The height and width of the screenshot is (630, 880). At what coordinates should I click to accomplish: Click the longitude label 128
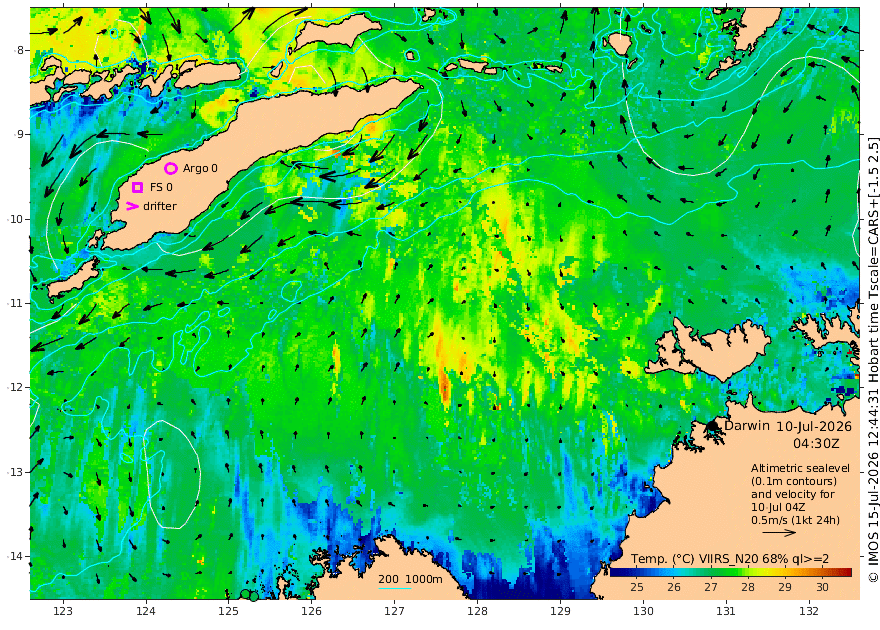[477, 611]
